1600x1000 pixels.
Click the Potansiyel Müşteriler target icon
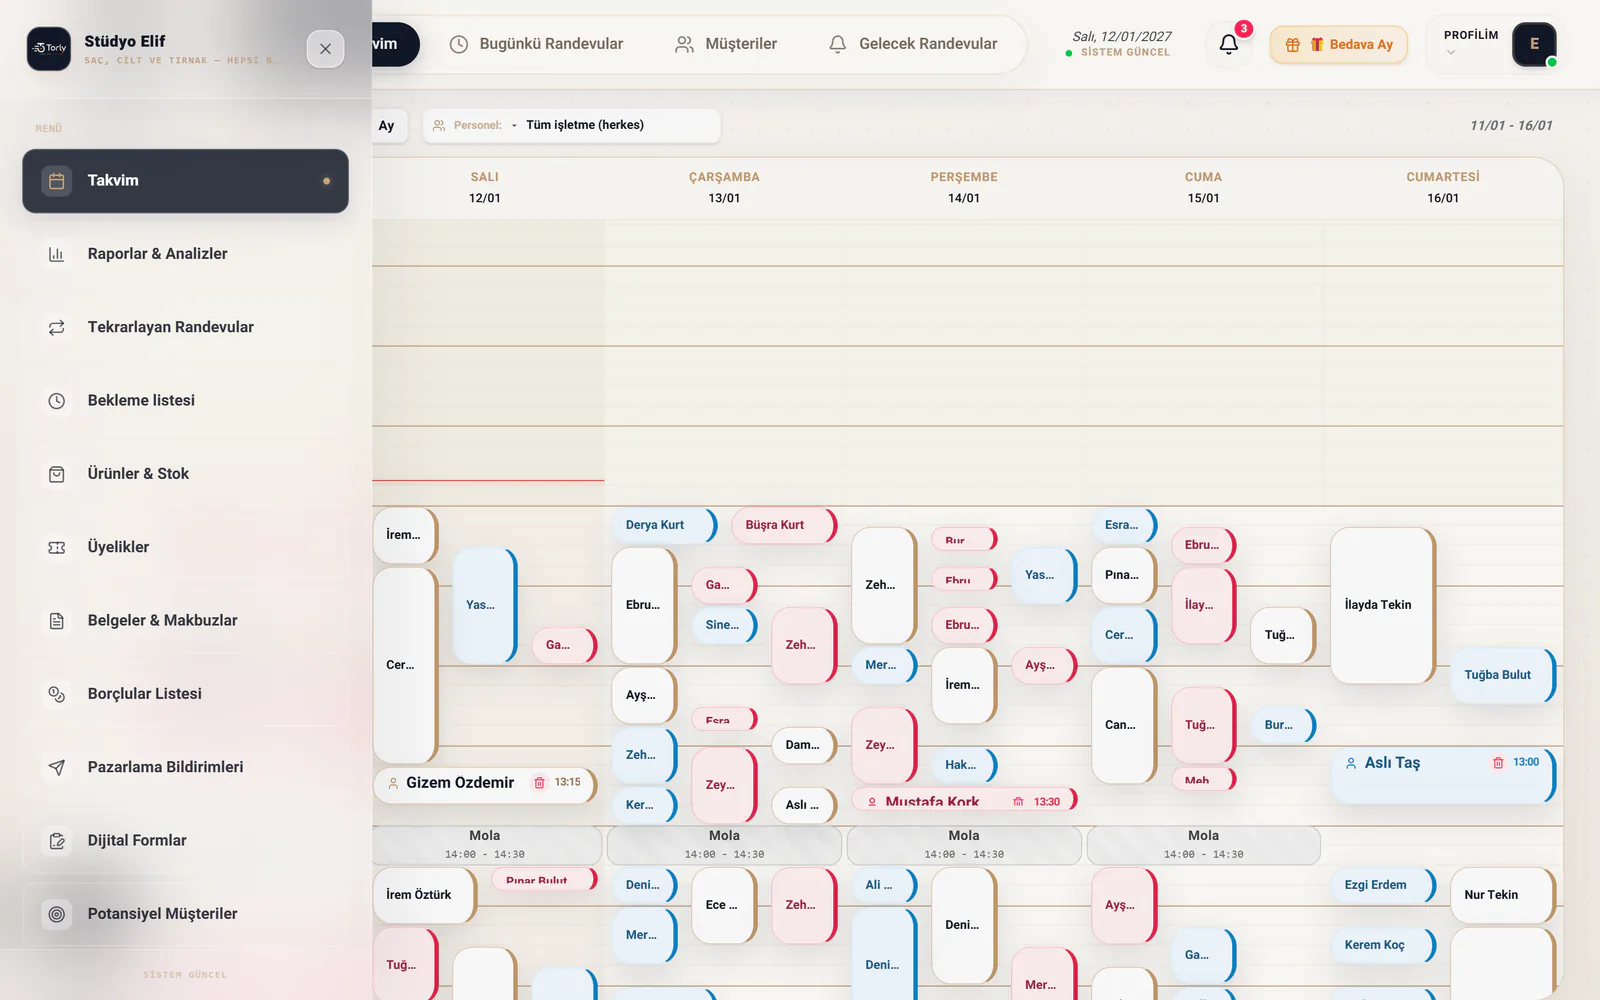click(x=57, y=914)
